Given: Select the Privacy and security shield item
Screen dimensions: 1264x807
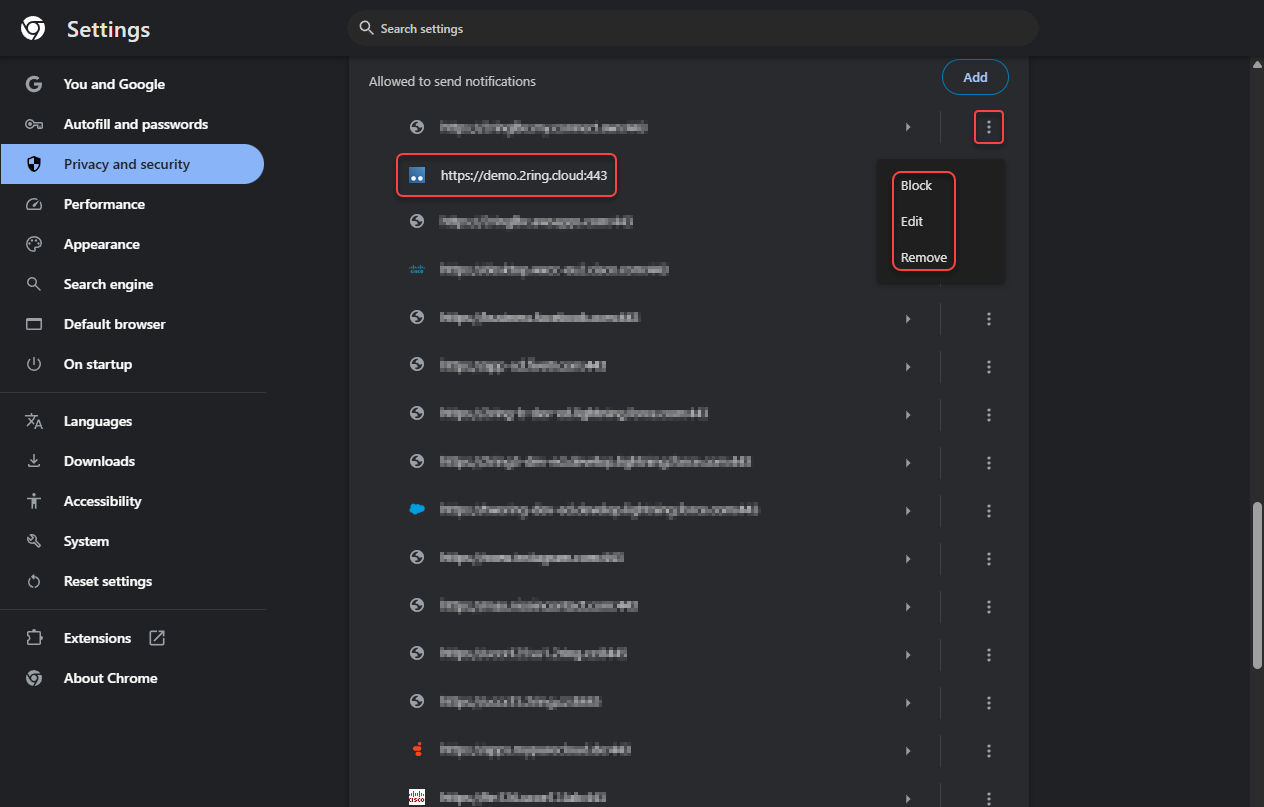Looking at the screenshot, I should [x=132, y=164].
